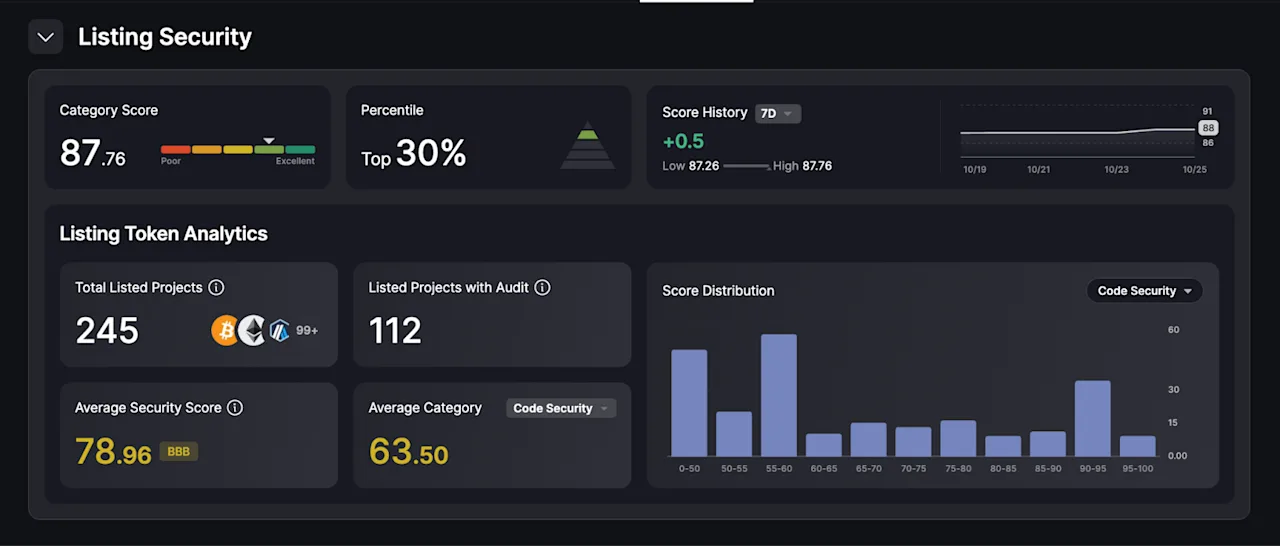Click the 88 marker on history chart

point(1208,128)
